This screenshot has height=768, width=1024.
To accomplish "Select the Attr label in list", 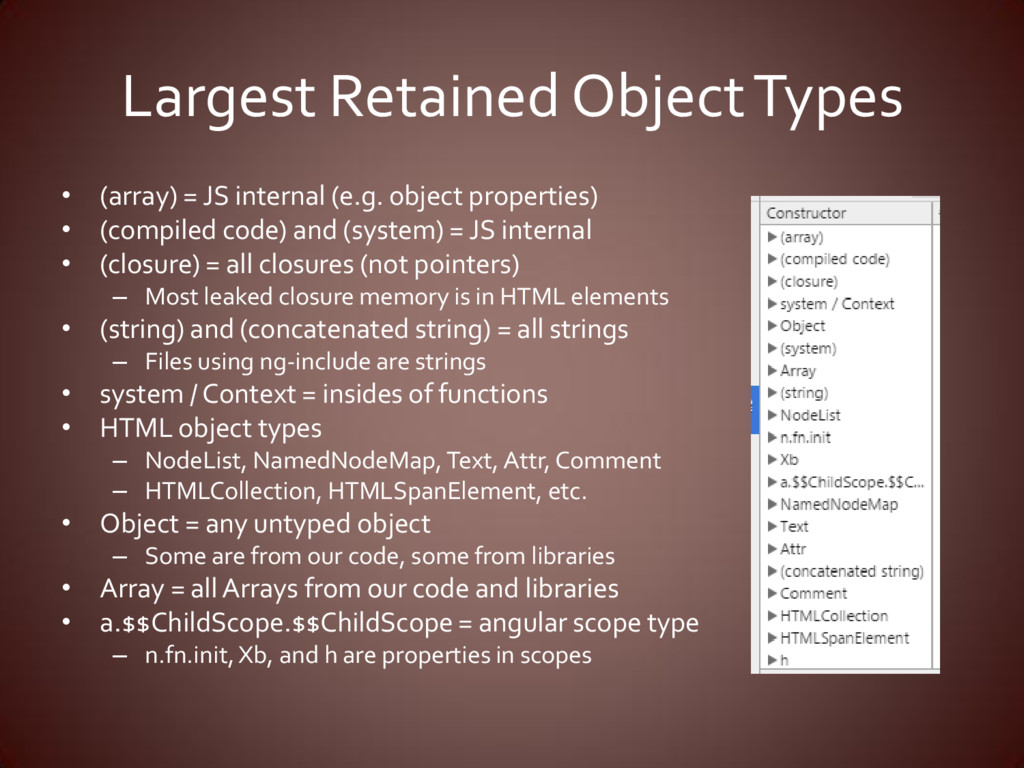I will coord(793,549).
